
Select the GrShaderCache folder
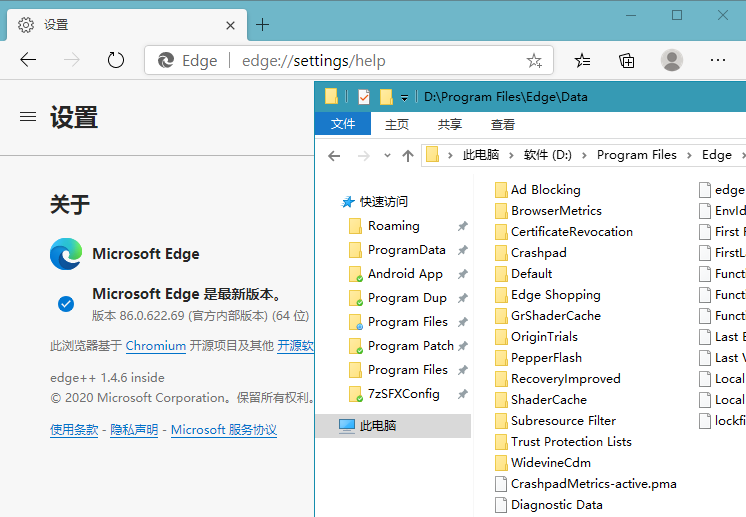coord(548,316)
